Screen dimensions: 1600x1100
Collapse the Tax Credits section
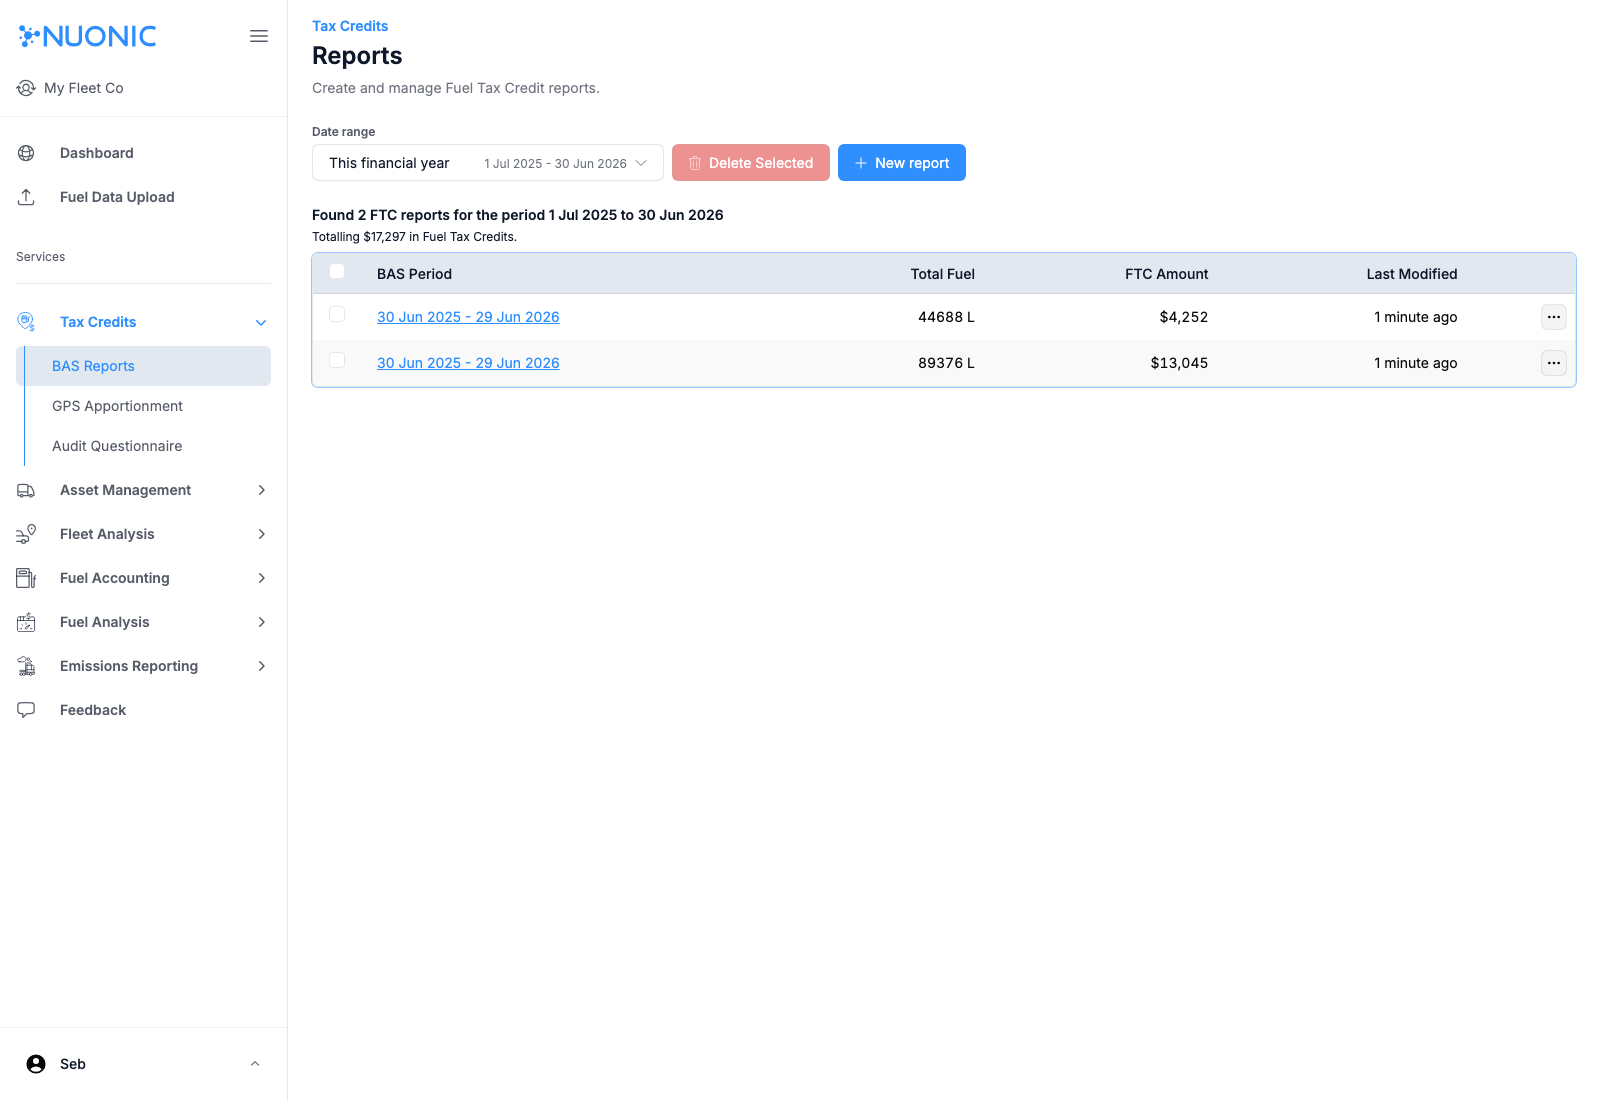[x=261, y=322]
